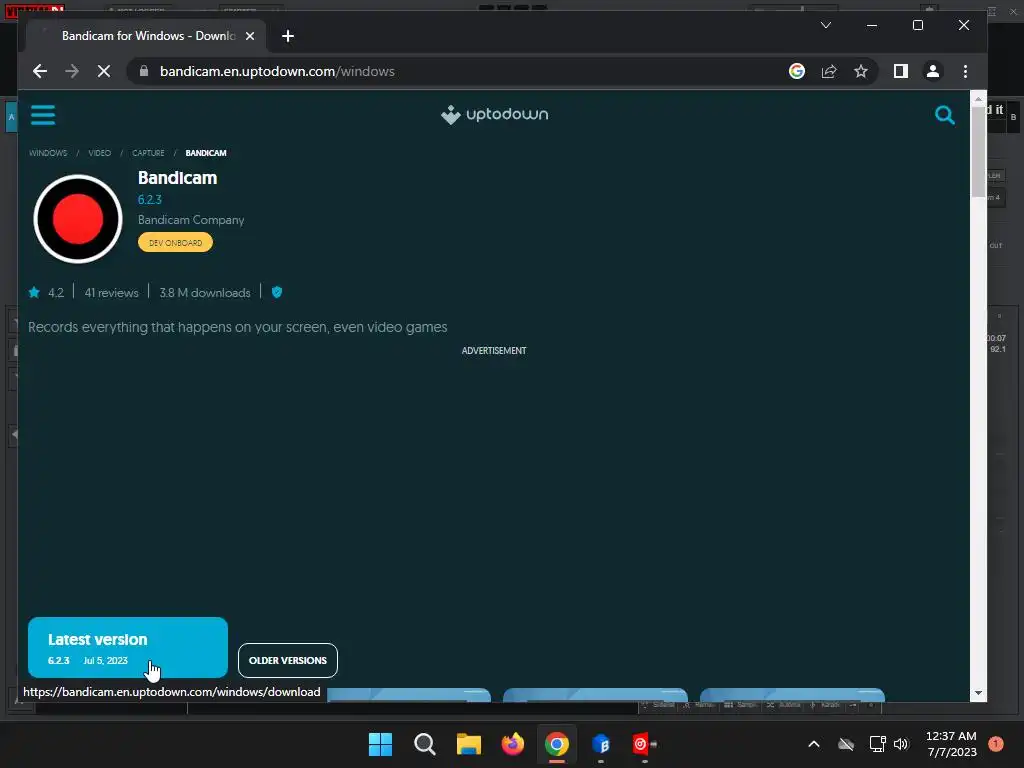Open notification center badge

tap(995, 743)
